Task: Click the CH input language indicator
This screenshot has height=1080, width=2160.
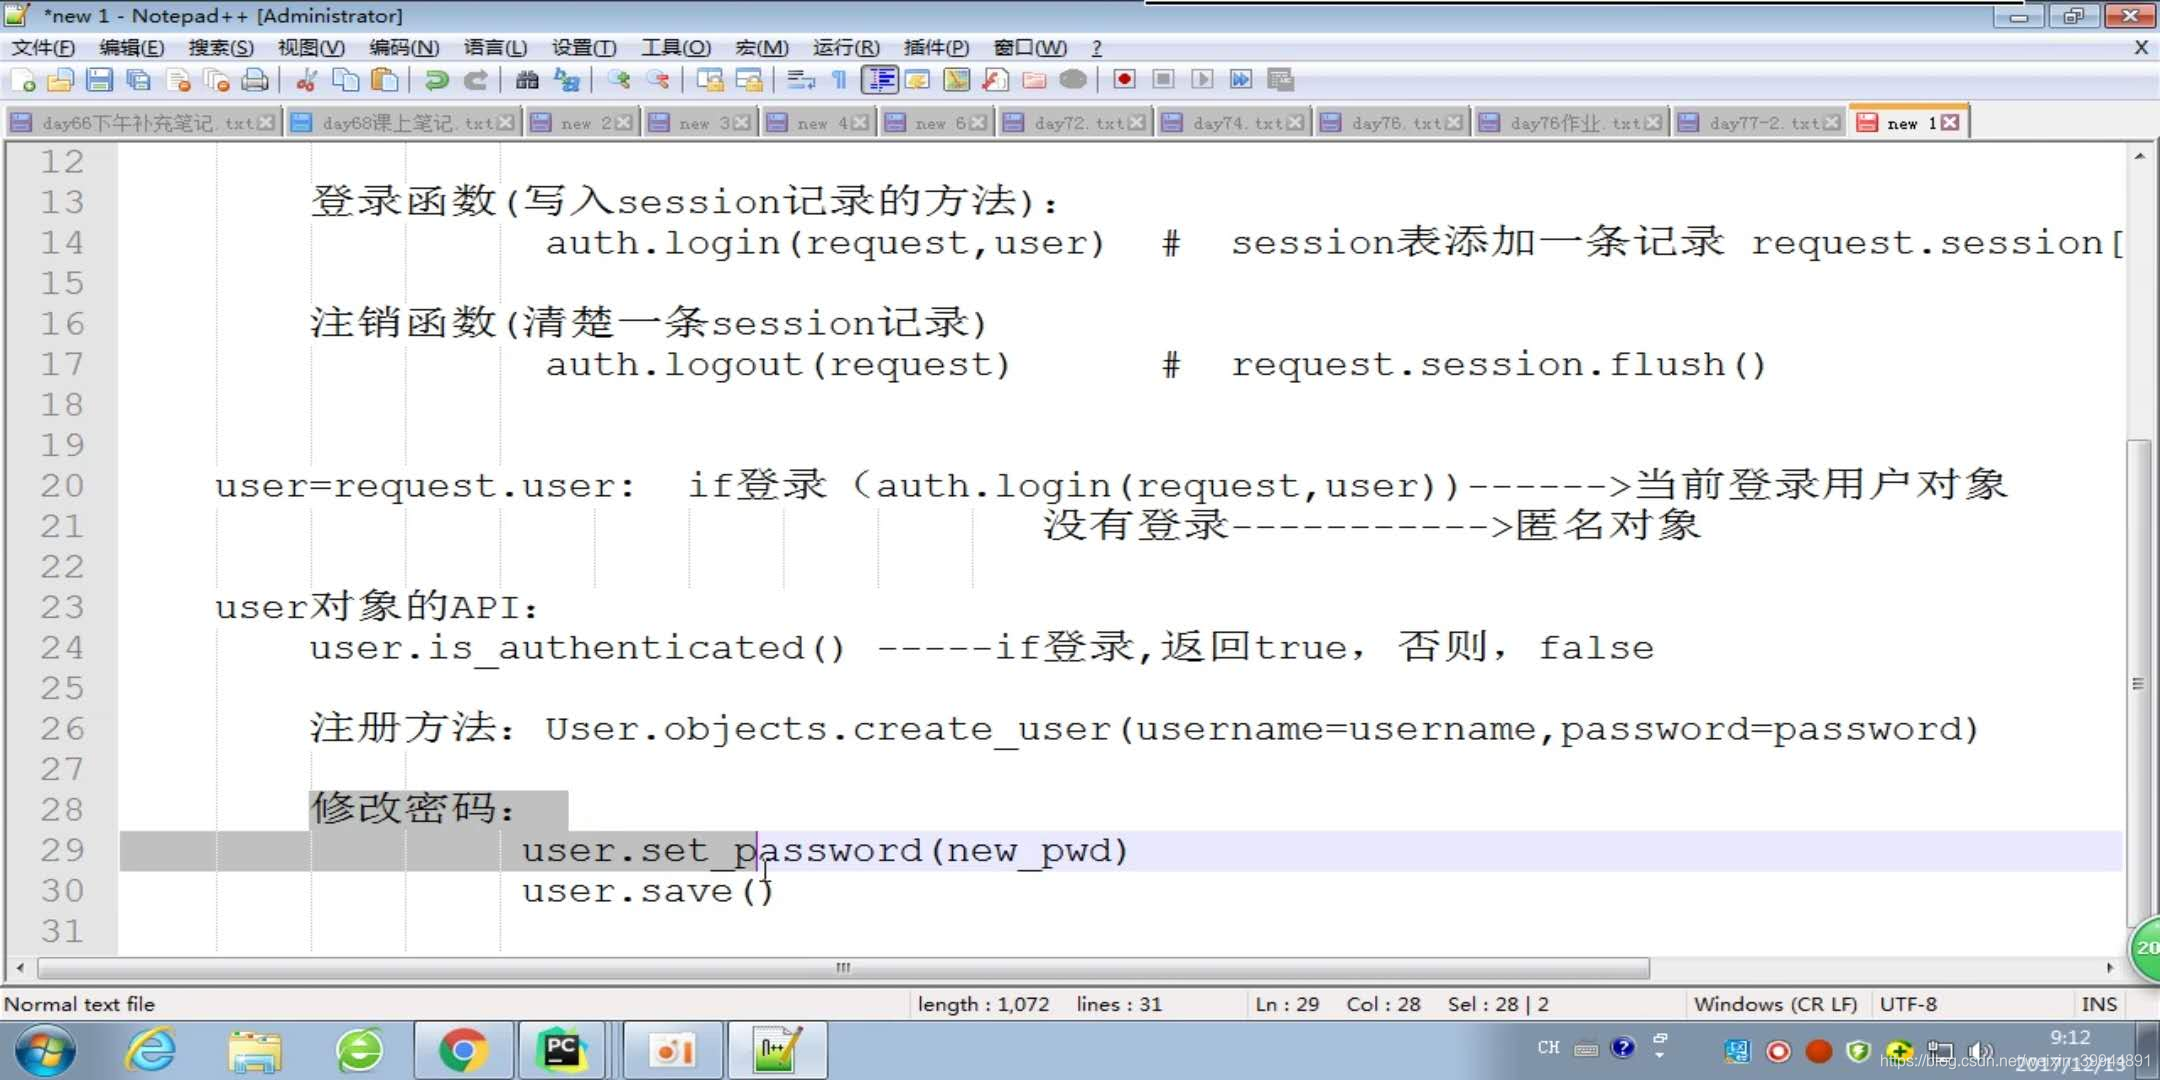Action: (x=1548, y=1047)
